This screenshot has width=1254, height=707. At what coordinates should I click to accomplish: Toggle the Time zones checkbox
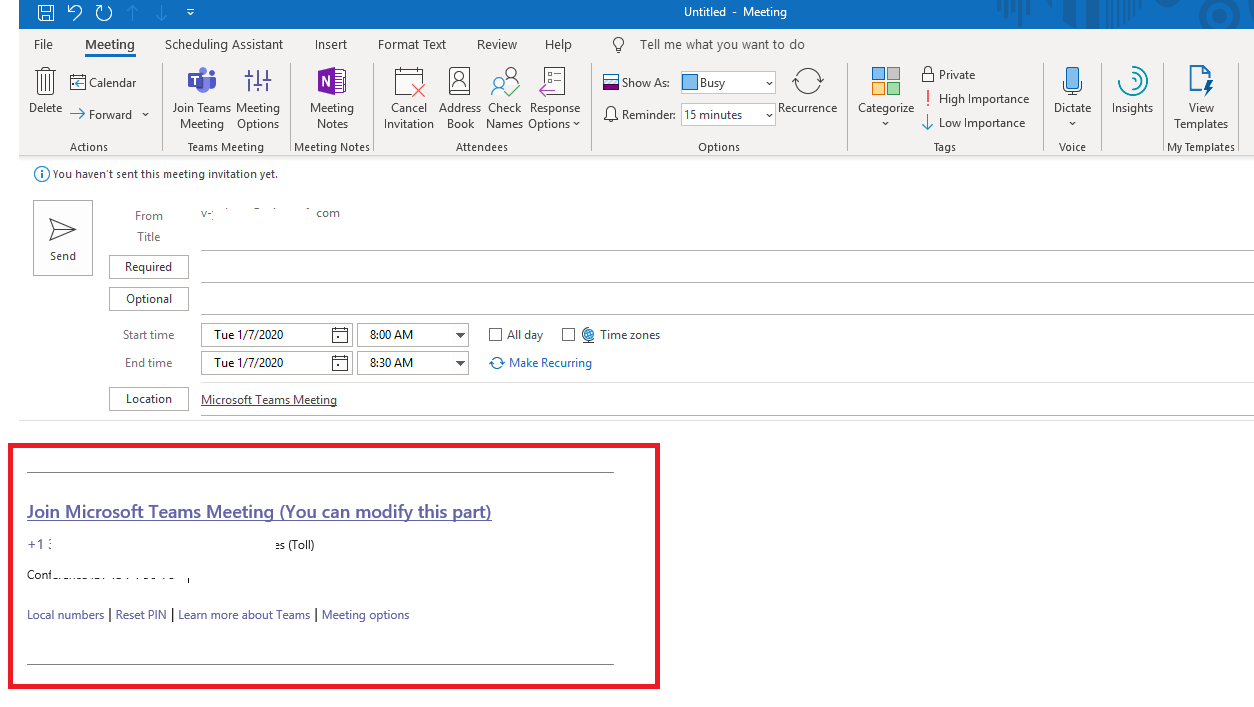569,334
